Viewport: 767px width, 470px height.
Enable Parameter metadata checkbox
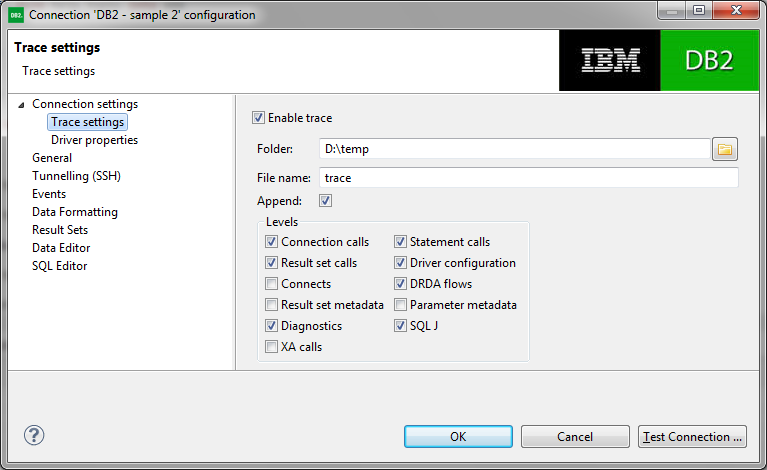pyautogui.click(x=400, y=305)
